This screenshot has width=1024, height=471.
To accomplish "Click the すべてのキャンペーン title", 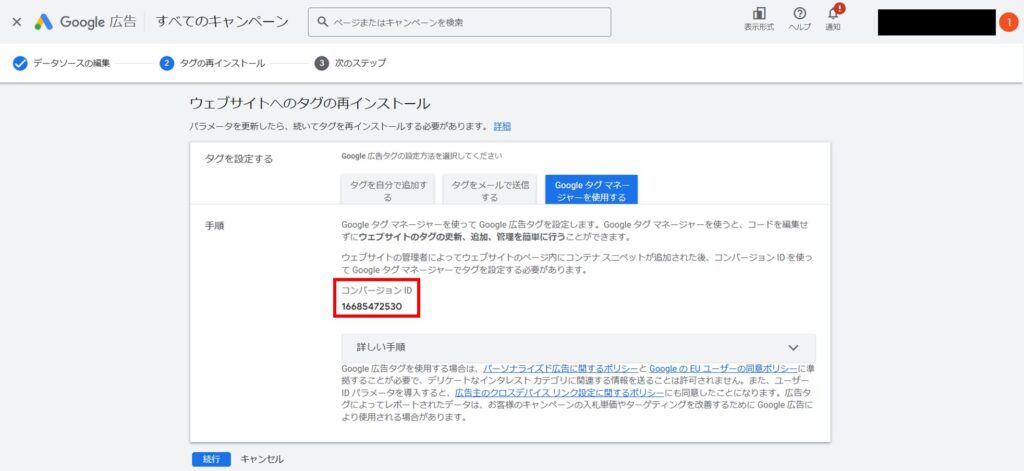I will click(x=222, y=22).
